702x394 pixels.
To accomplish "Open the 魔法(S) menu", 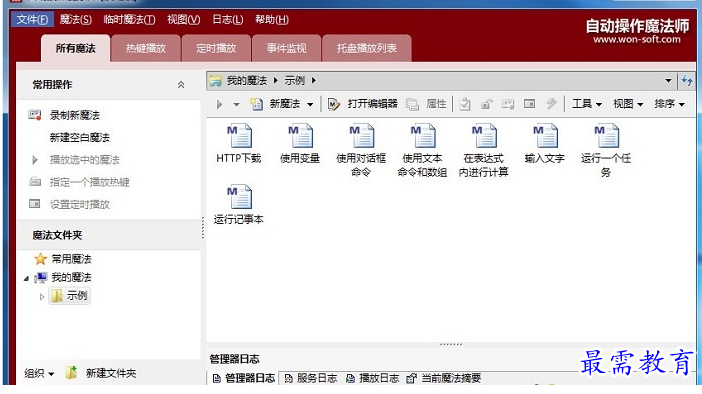I will click(76, 20).
